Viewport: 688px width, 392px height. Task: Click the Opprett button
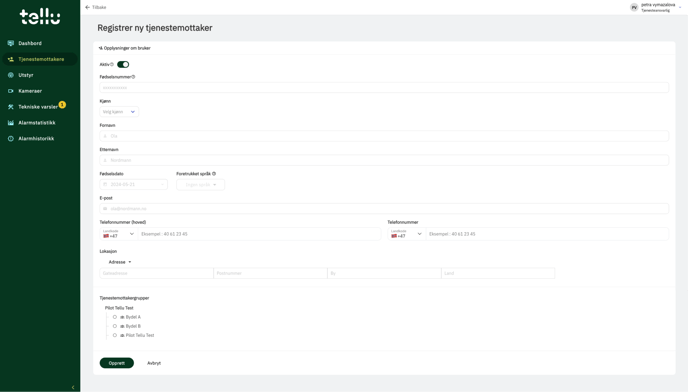point(117,363)
